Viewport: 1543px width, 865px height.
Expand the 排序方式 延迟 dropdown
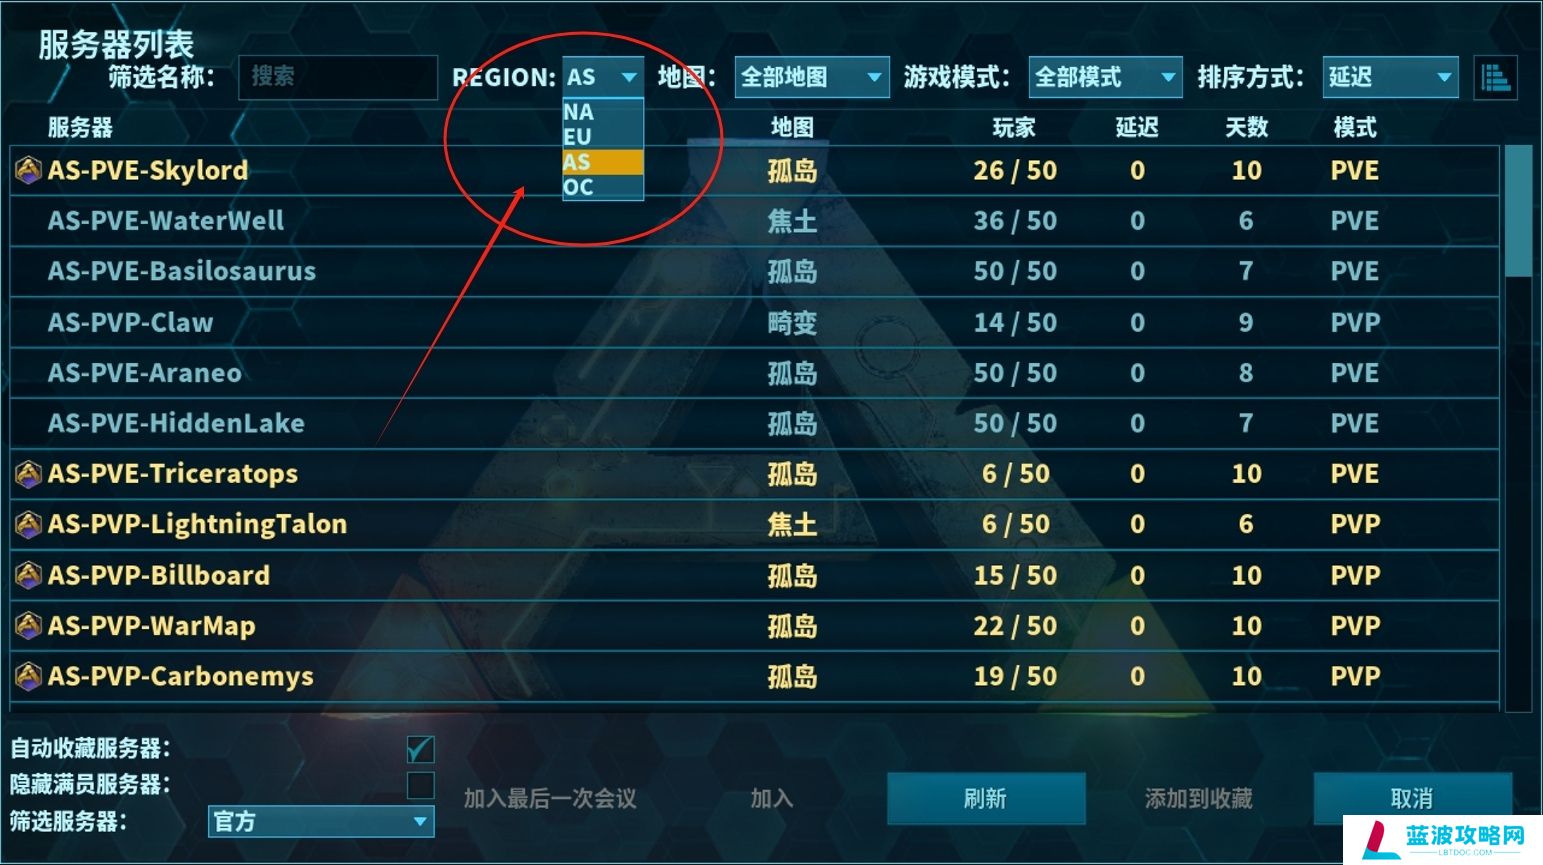(1390, 77)
